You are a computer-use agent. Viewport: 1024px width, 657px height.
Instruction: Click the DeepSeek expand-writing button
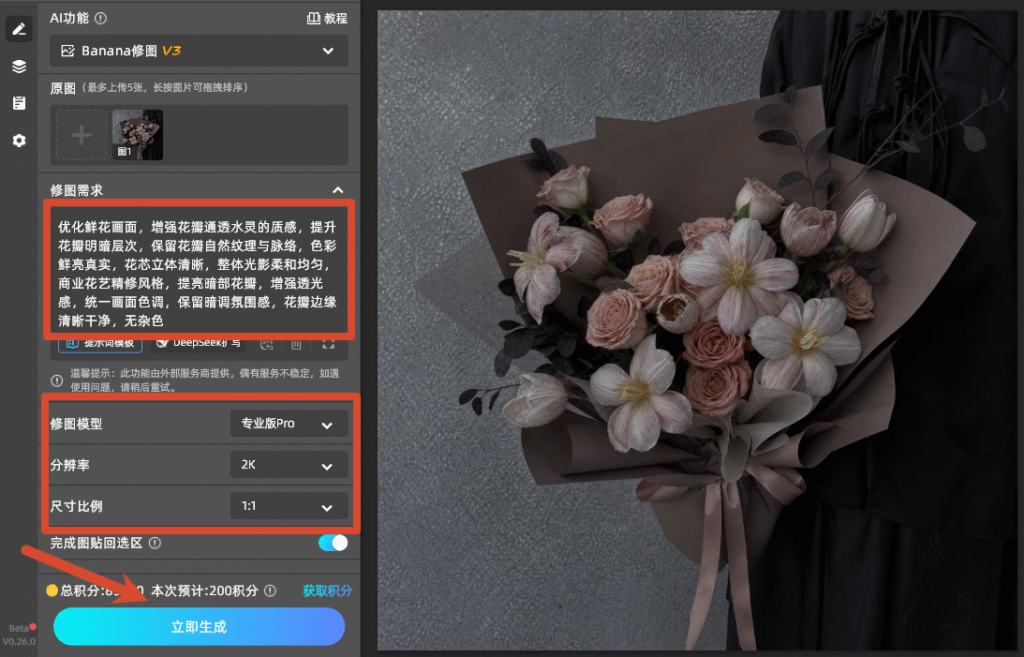(x=199, y=343)
